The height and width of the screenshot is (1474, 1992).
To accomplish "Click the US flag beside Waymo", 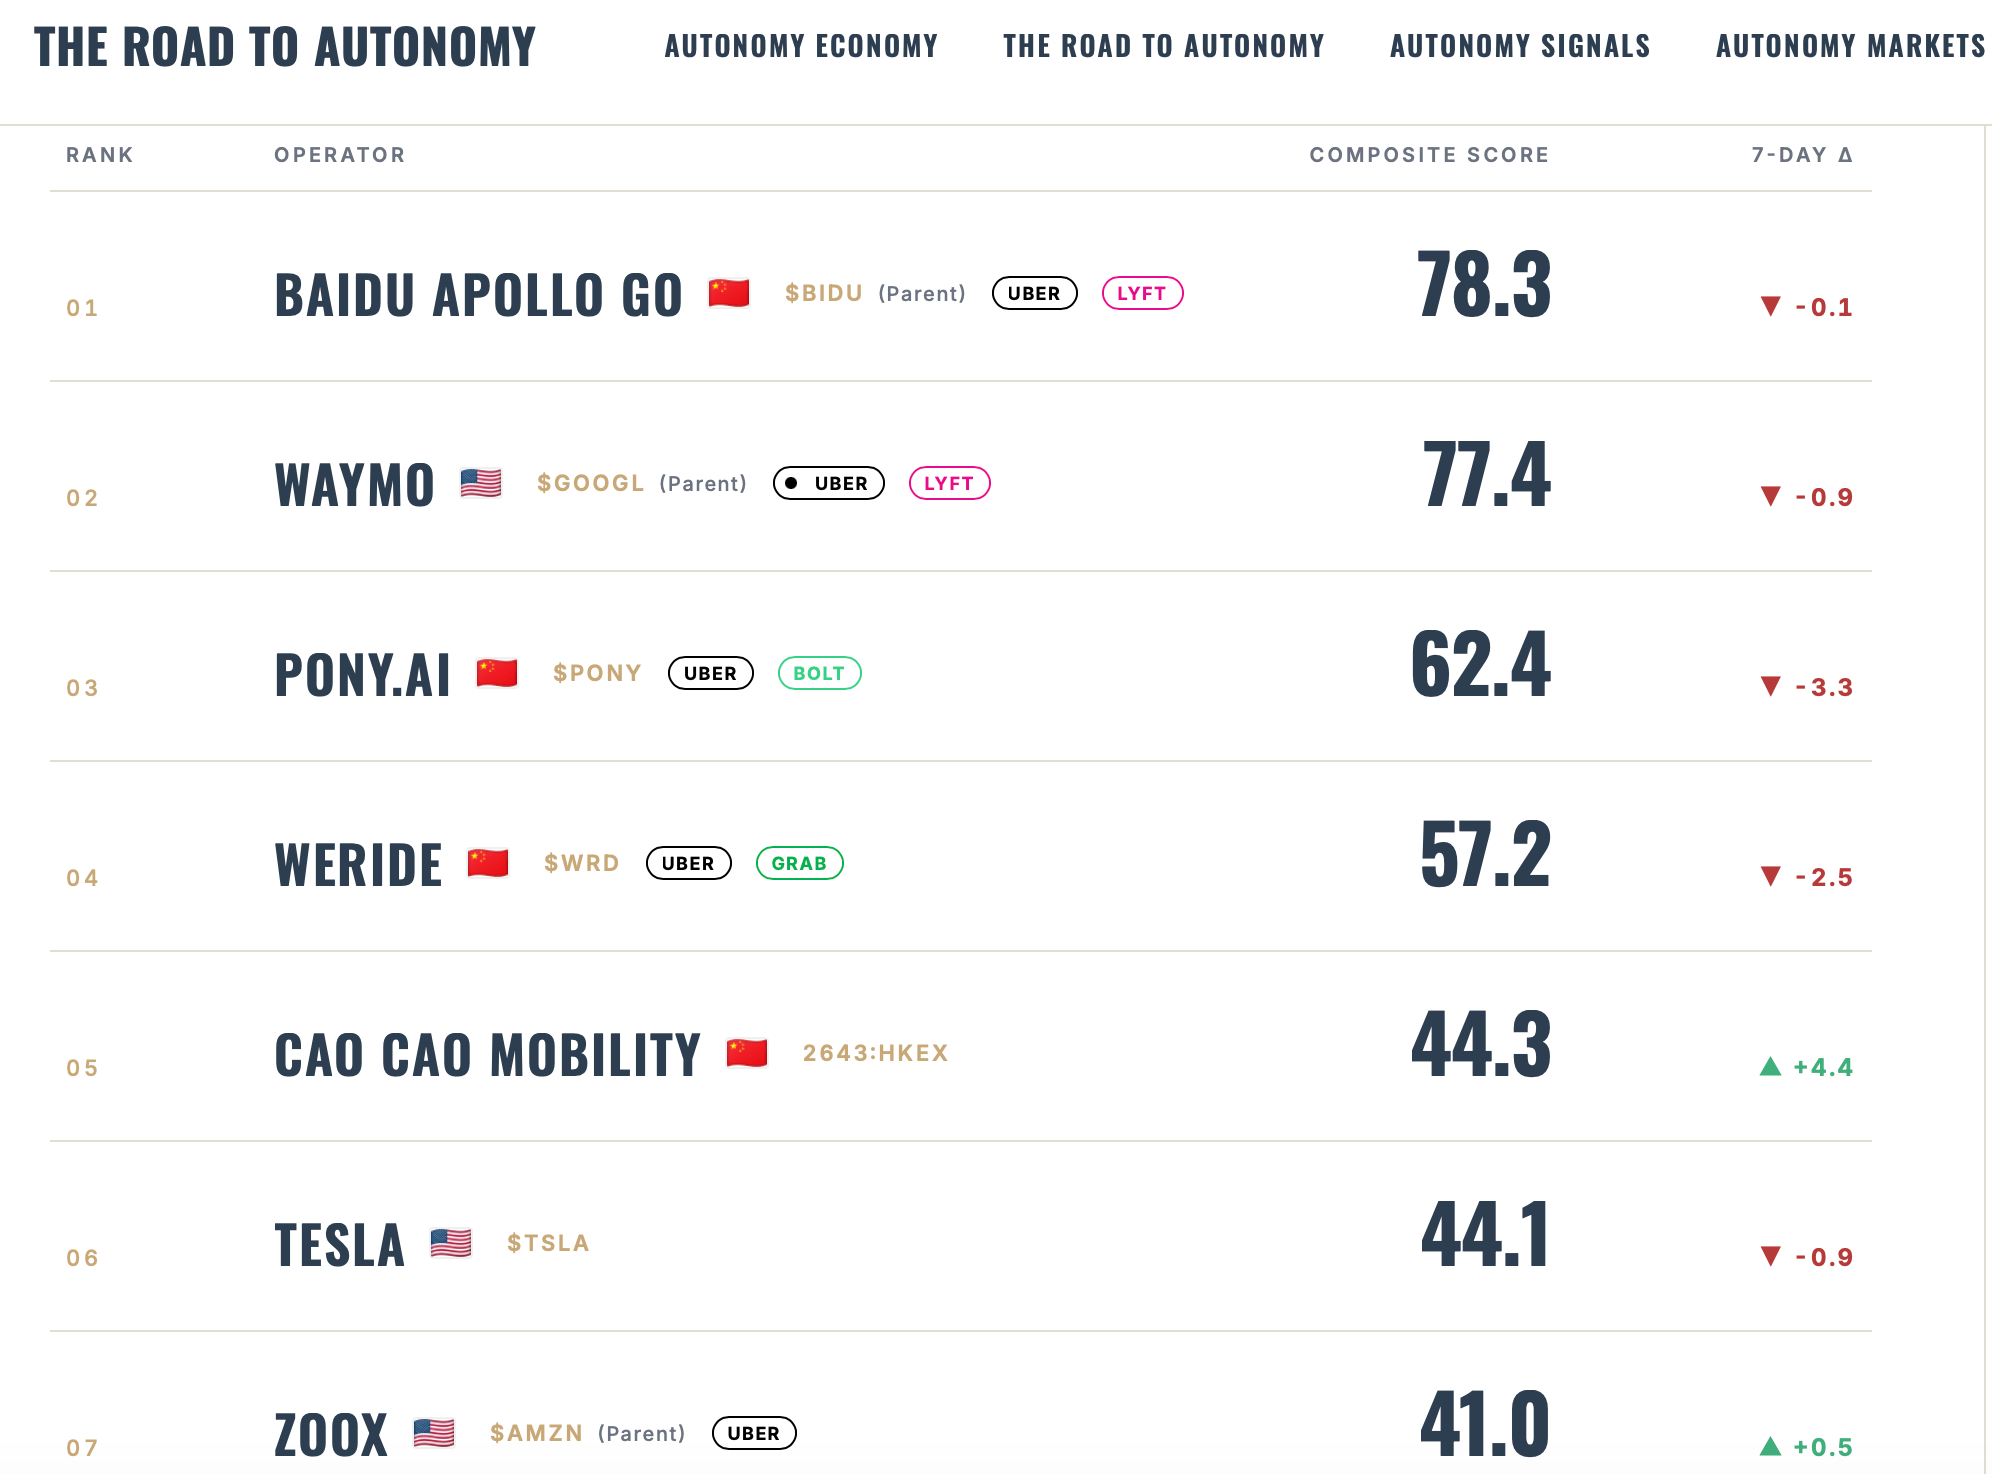I will click(x=481, y=483).
